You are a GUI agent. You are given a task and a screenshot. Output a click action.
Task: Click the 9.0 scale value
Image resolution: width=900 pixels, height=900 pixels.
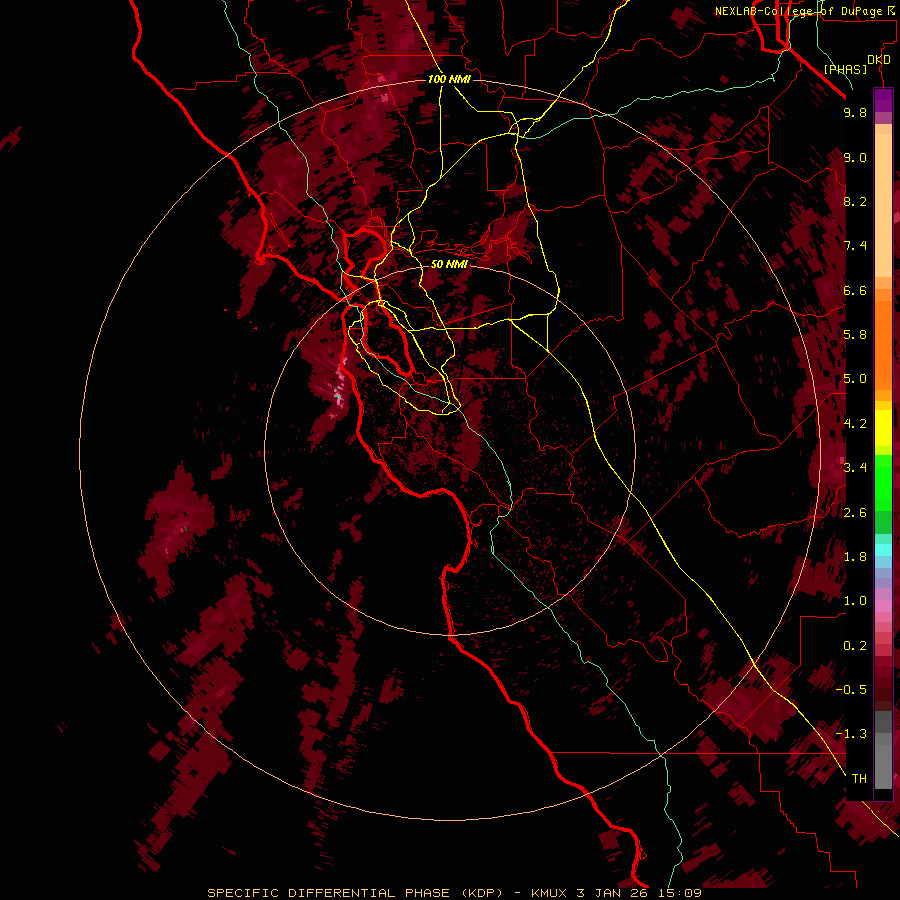coord(855,157)
